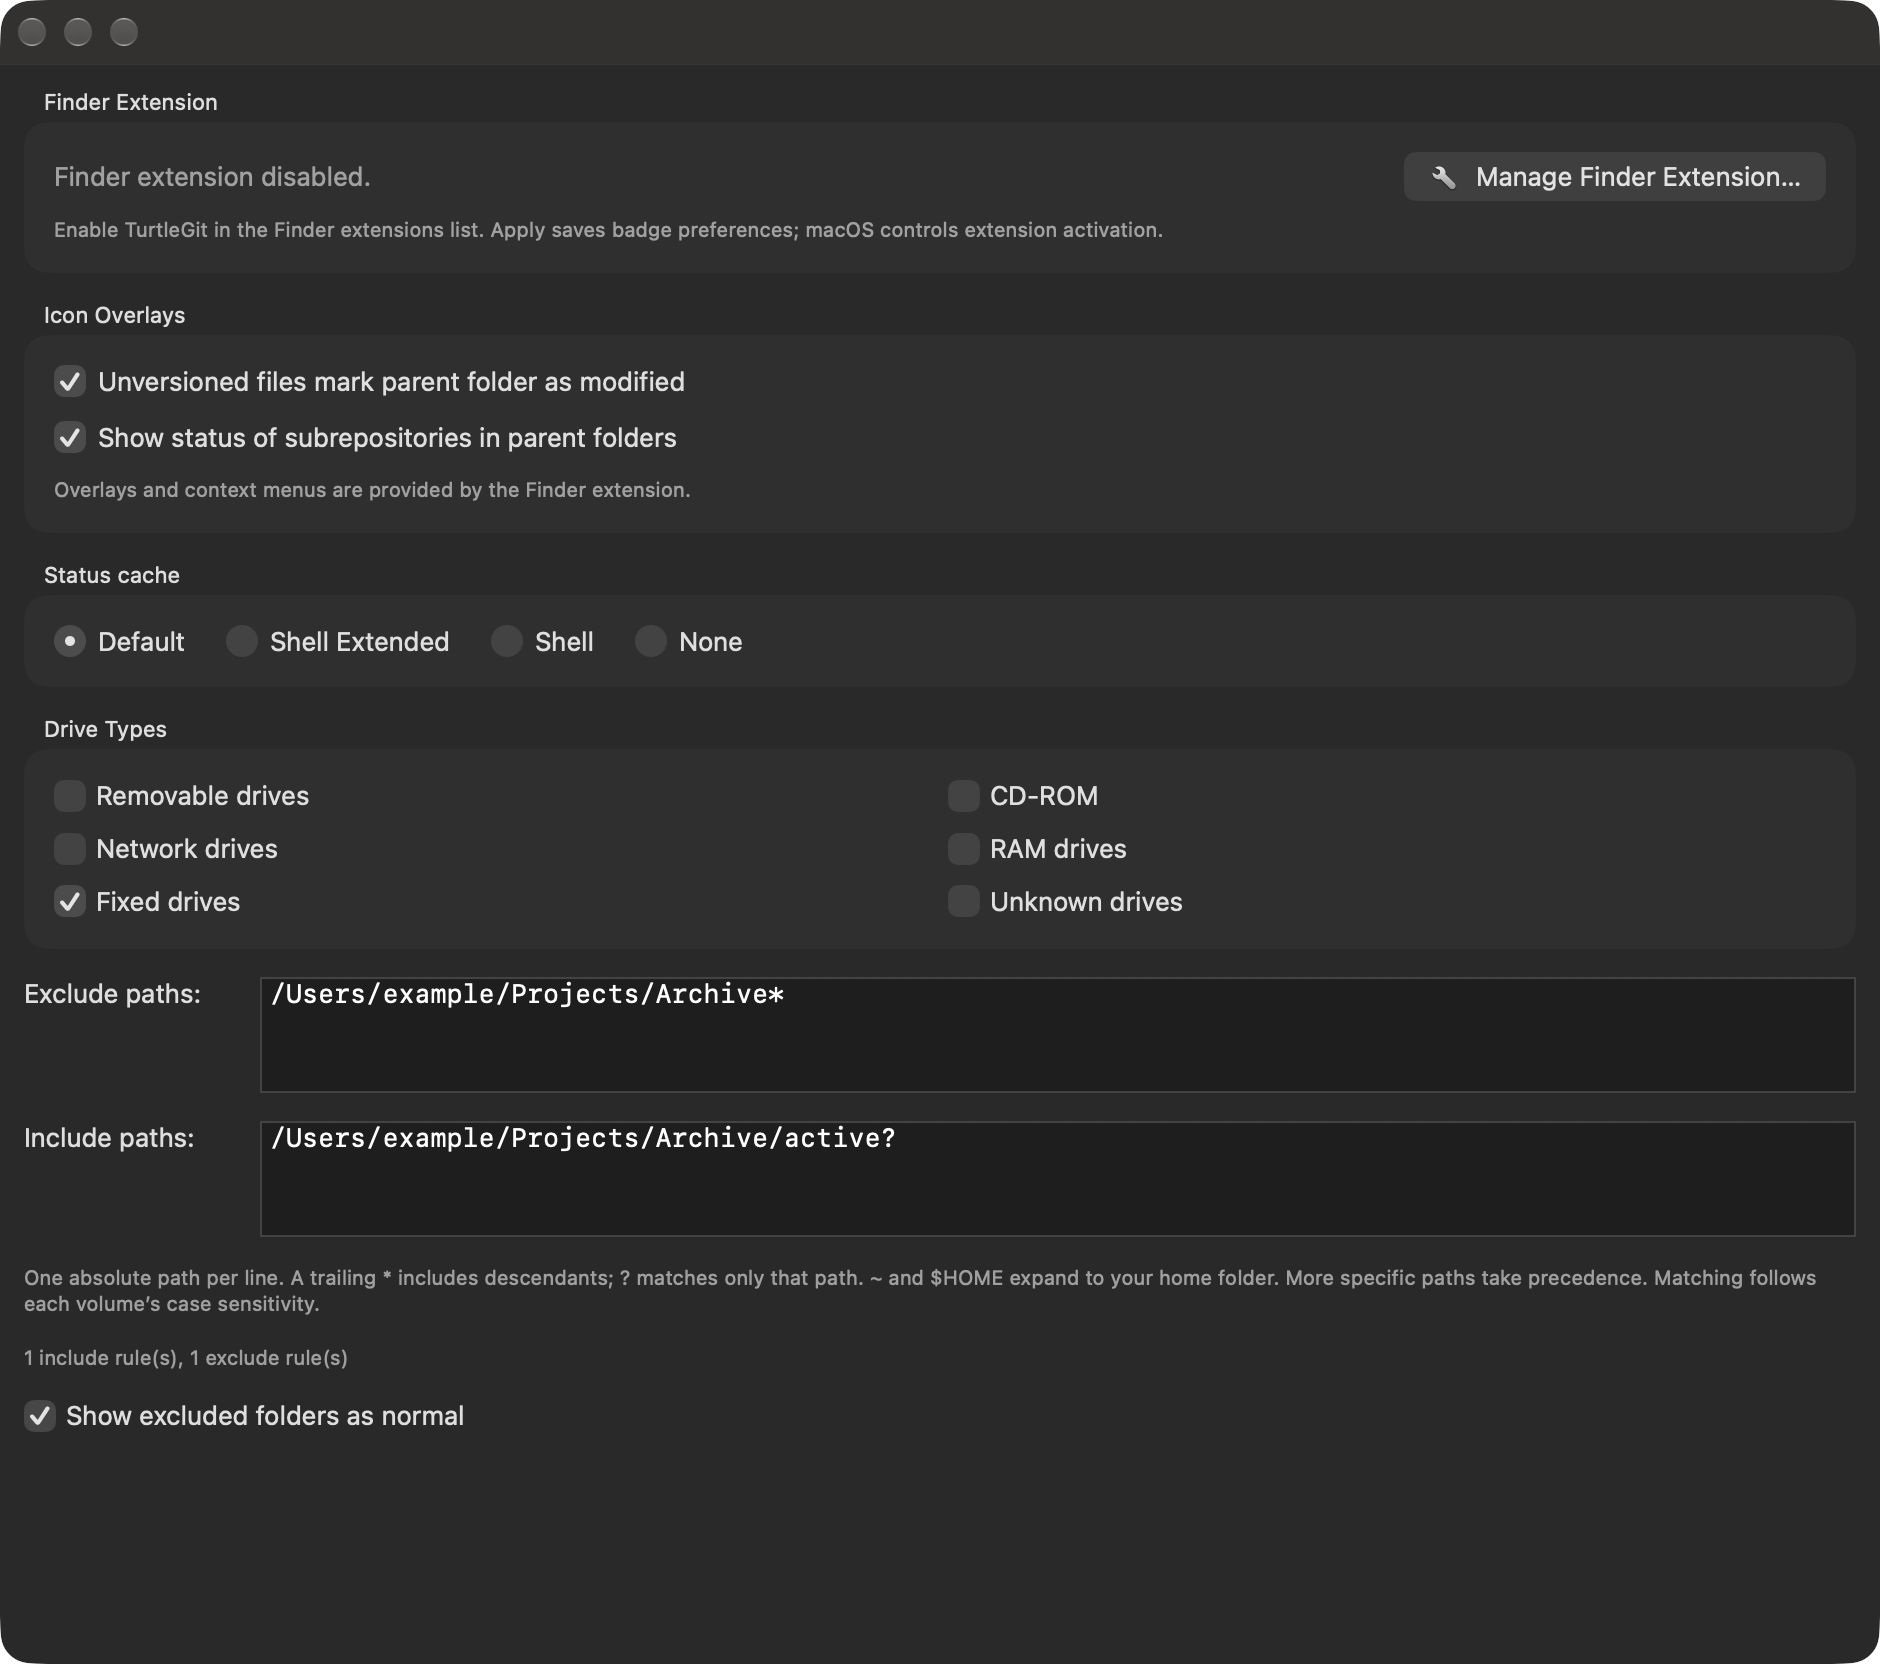
Task: Click the 'Drive Types' section heading
Action: click(105, 729)
